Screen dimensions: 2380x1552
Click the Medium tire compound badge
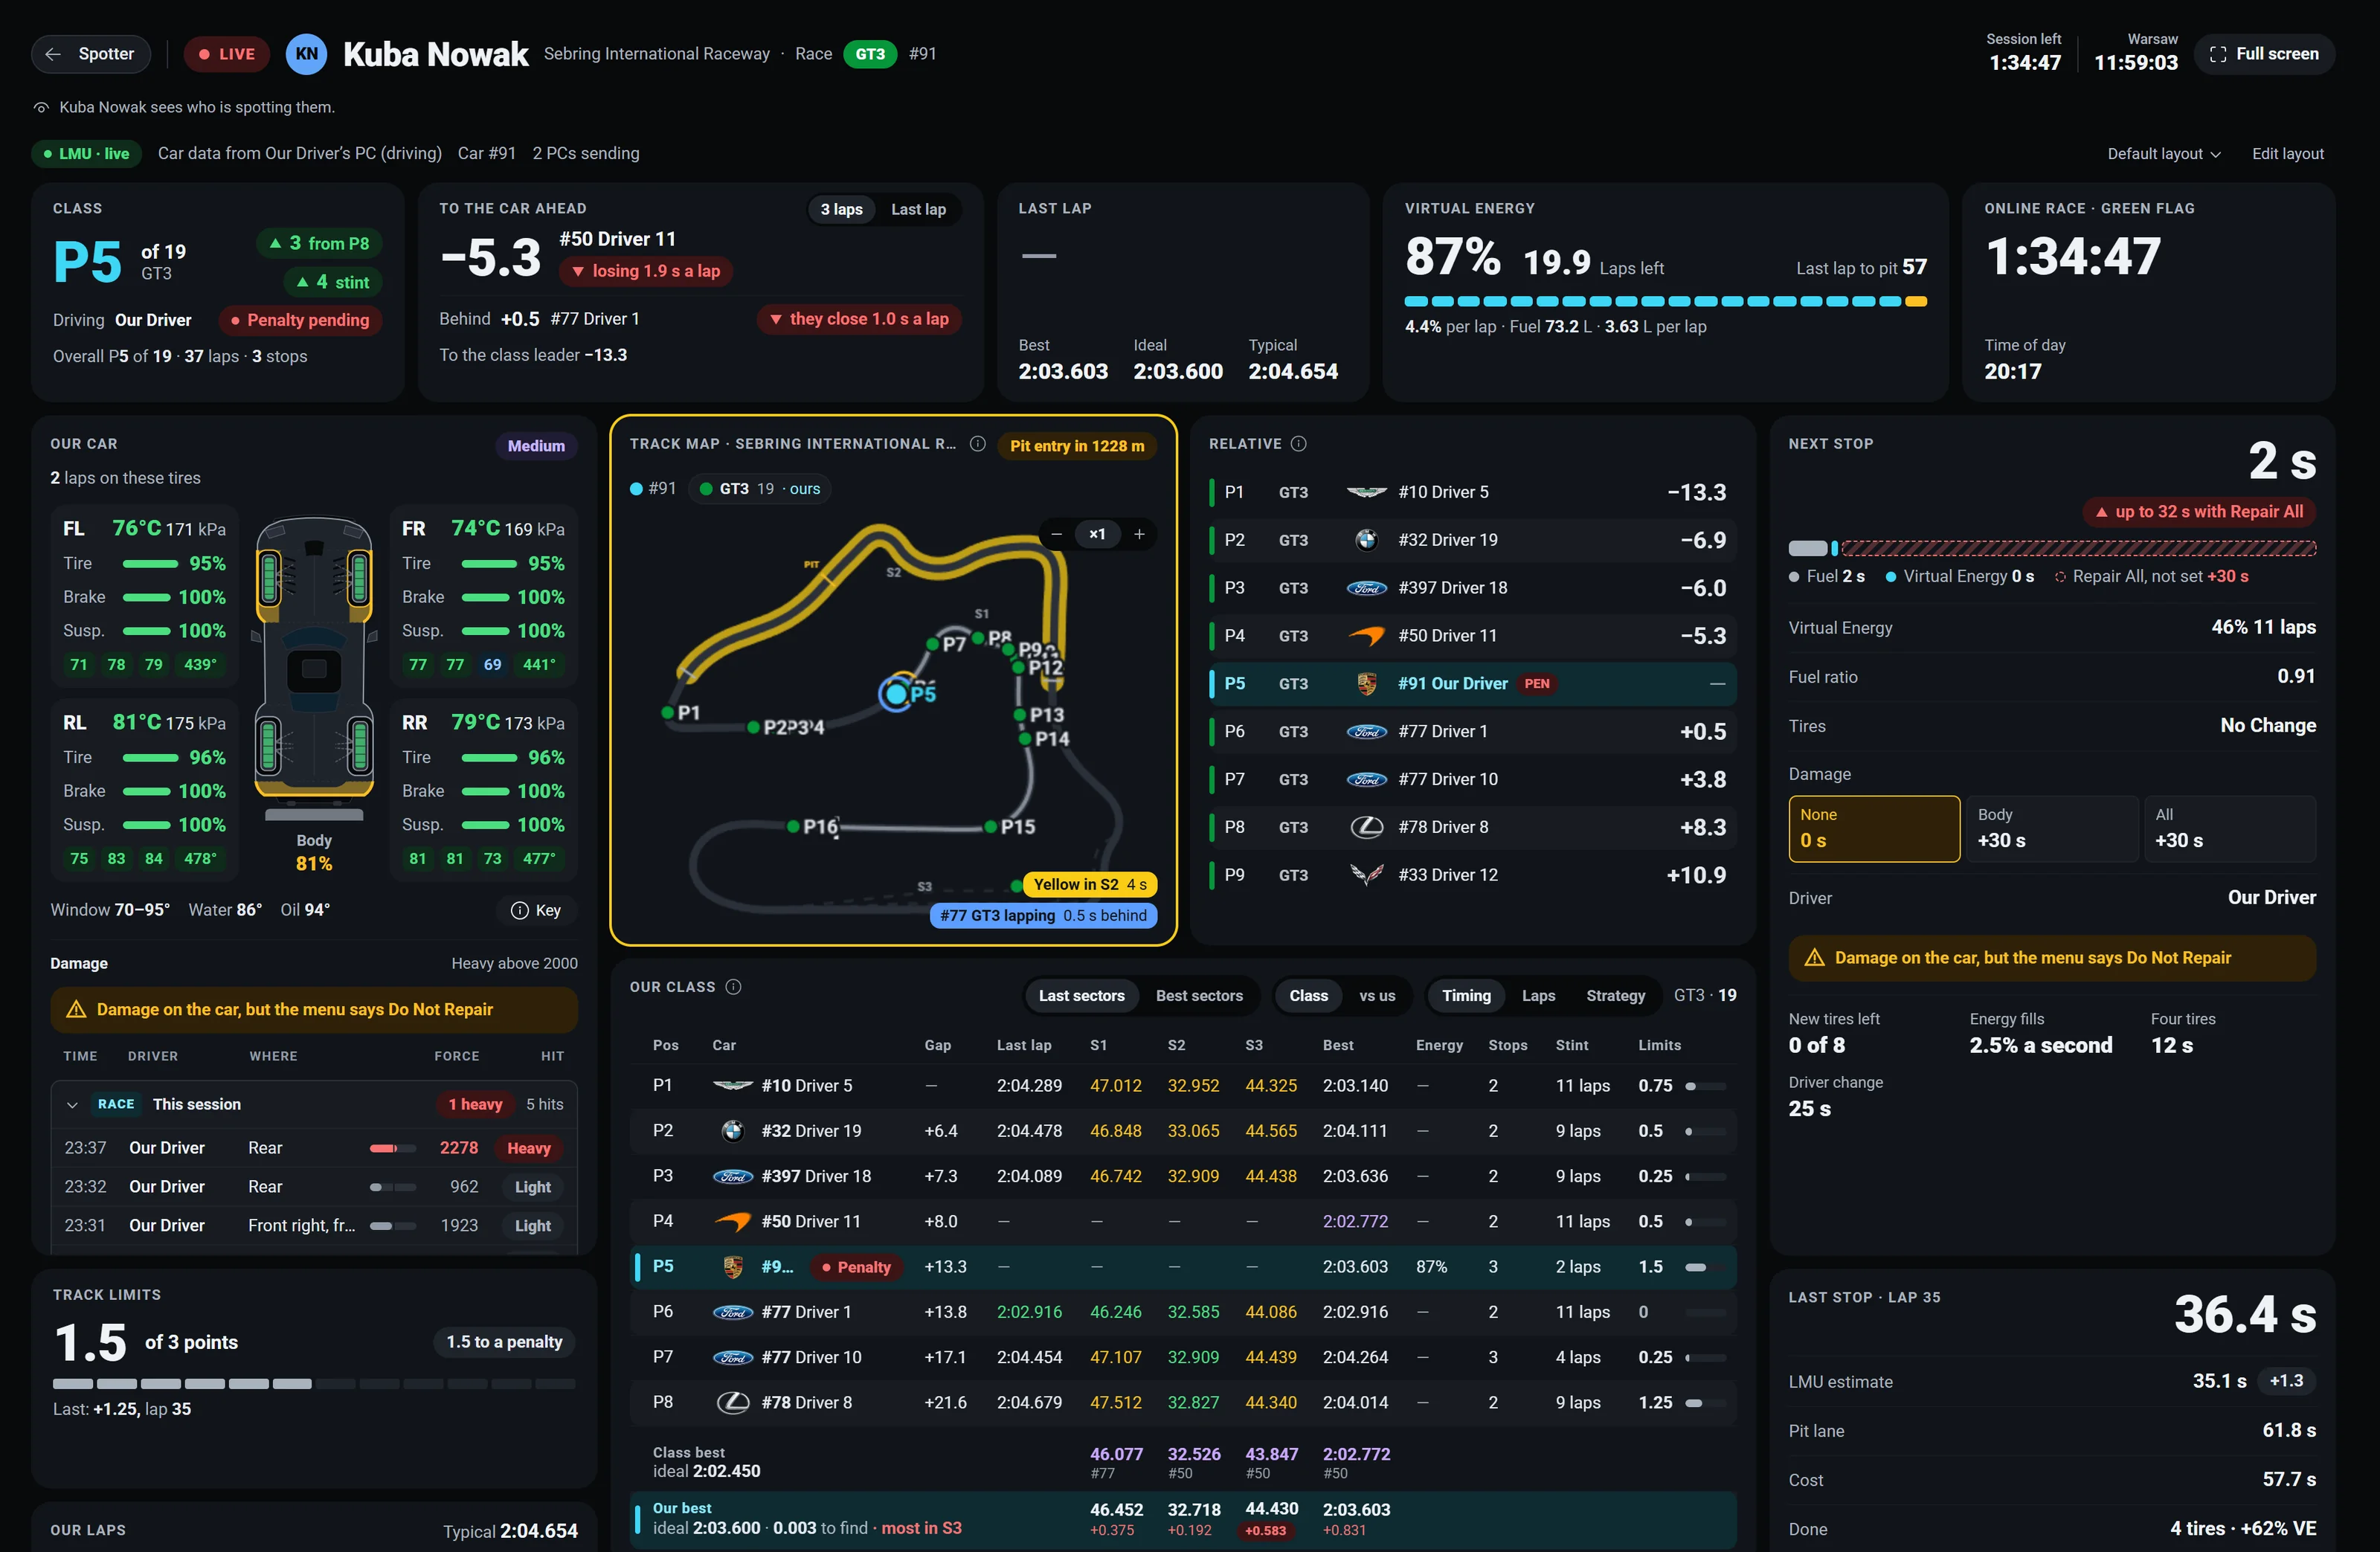point(536,446)
